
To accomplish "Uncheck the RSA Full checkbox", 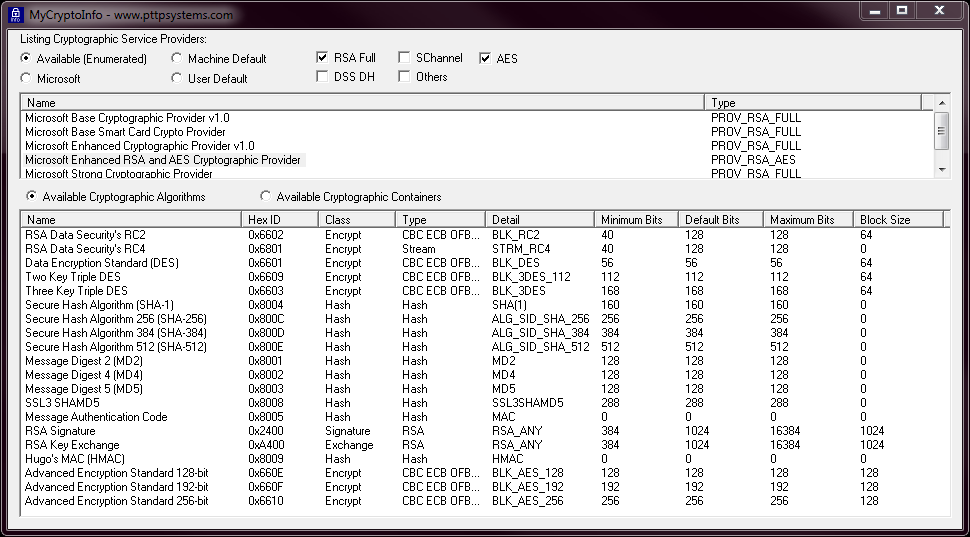I will click(323, 58).
